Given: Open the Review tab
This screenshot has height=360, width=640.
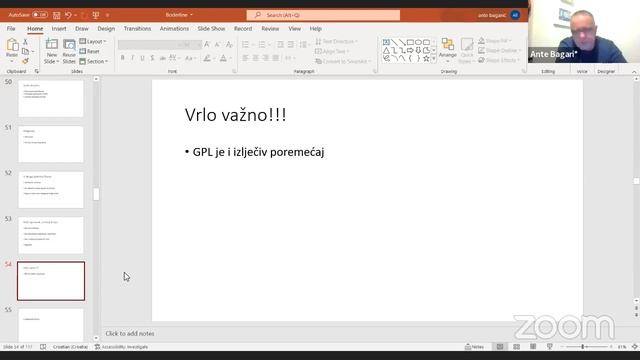Looking at the screenshot, I should 270,29.
